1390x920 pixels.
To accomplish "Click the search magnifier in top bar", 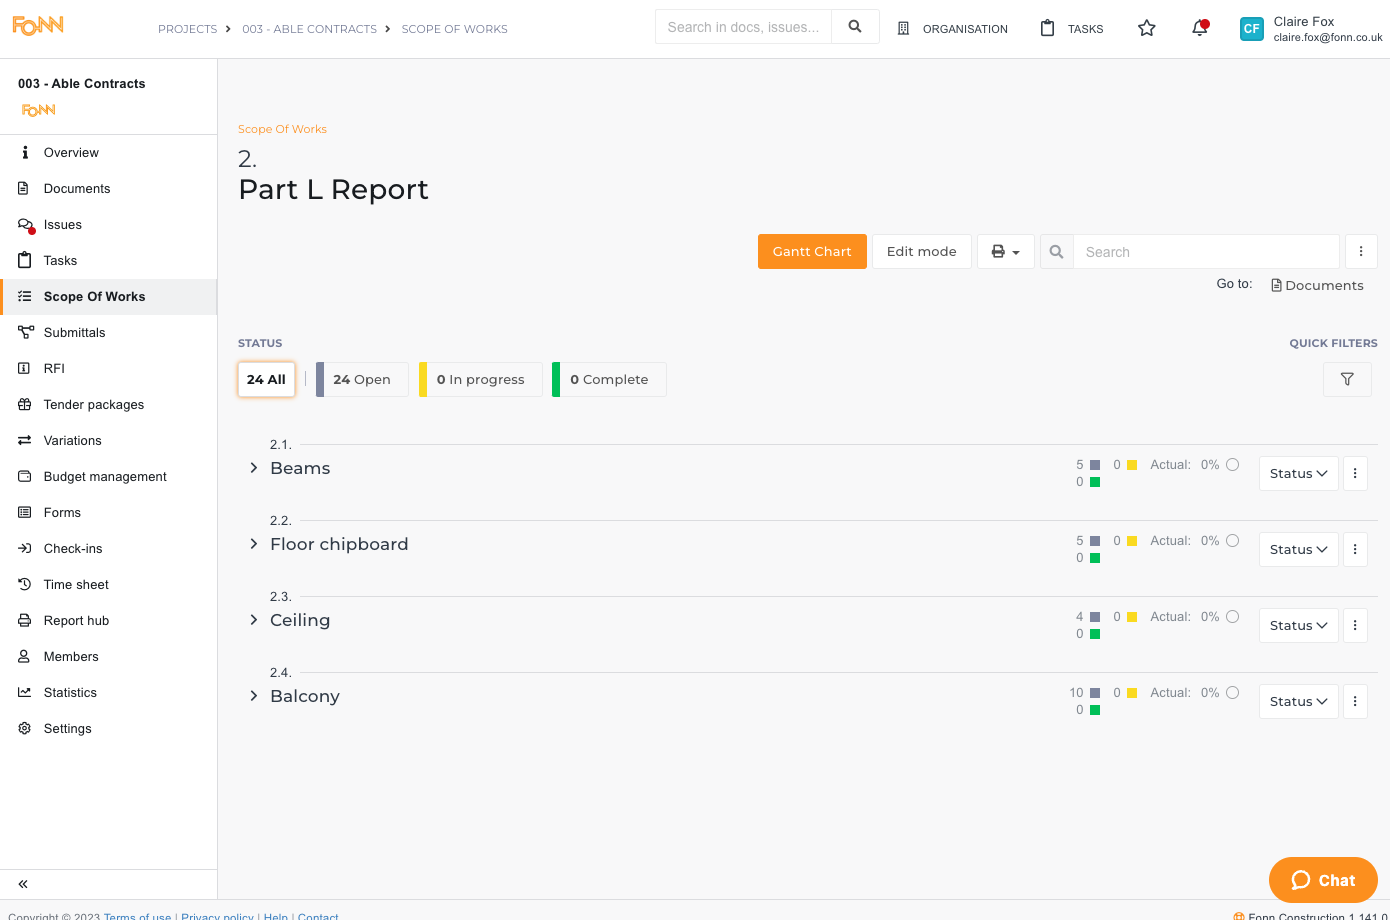I will 855,27.
